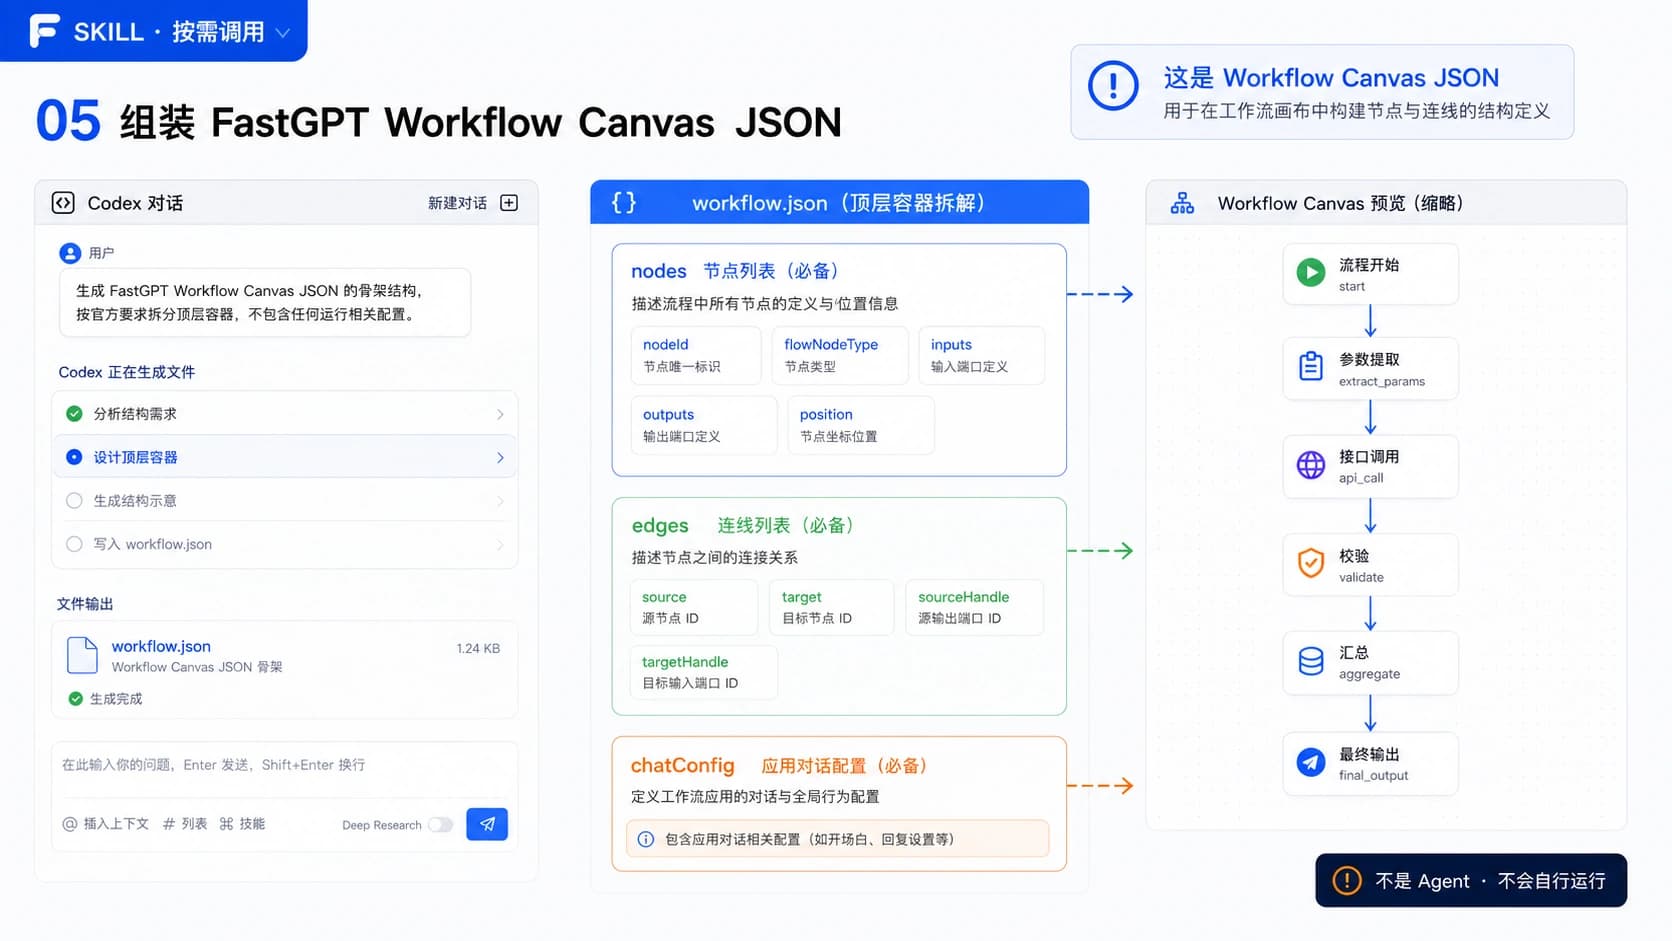Toggle the Deep Research switch

[440, 825]
